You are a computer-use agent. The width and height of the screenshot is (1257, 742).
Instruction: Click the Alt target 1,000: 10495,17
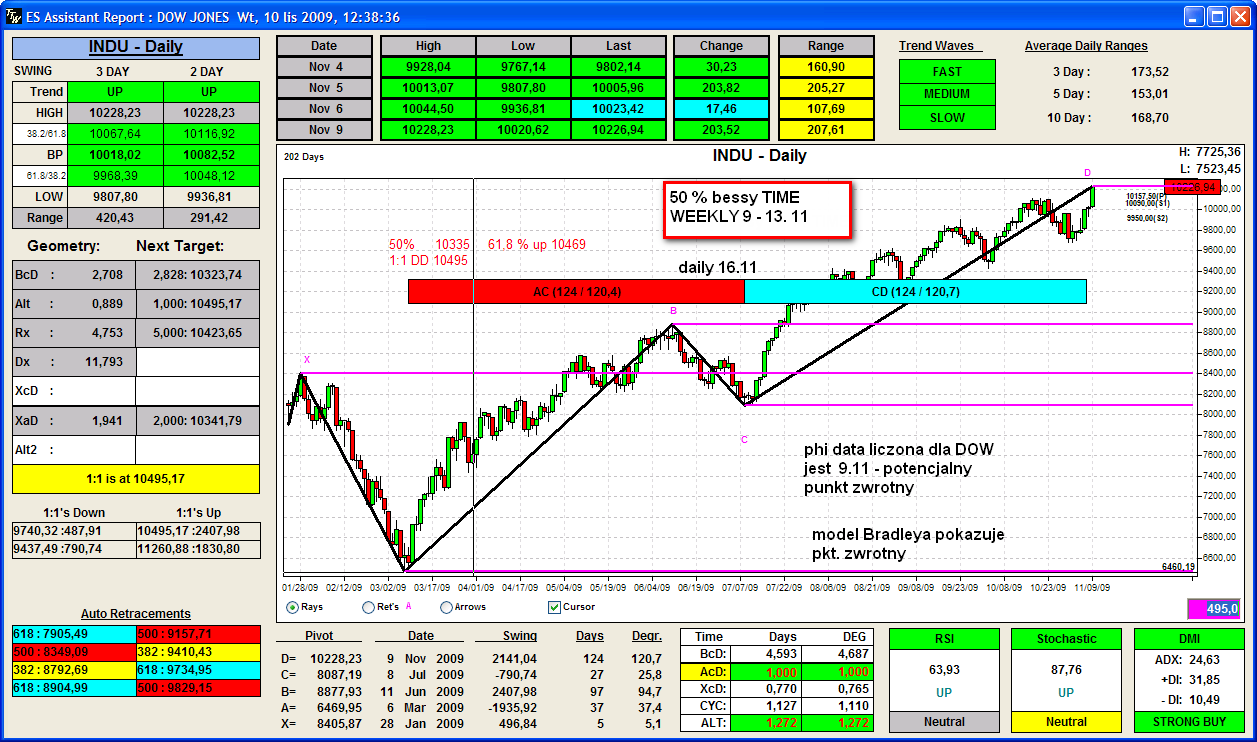pyautogui.click(x=198, y=304)
